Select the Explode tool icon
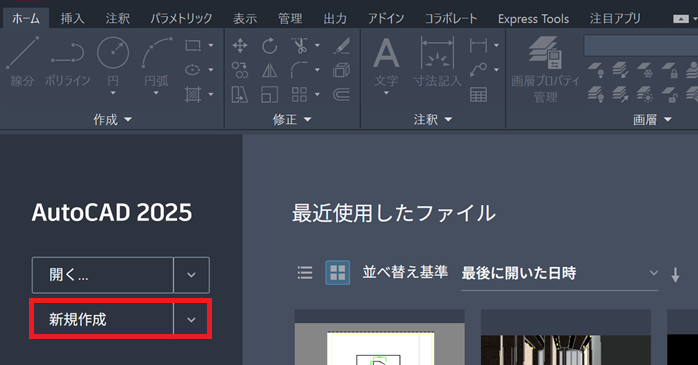 click(341, 70)
